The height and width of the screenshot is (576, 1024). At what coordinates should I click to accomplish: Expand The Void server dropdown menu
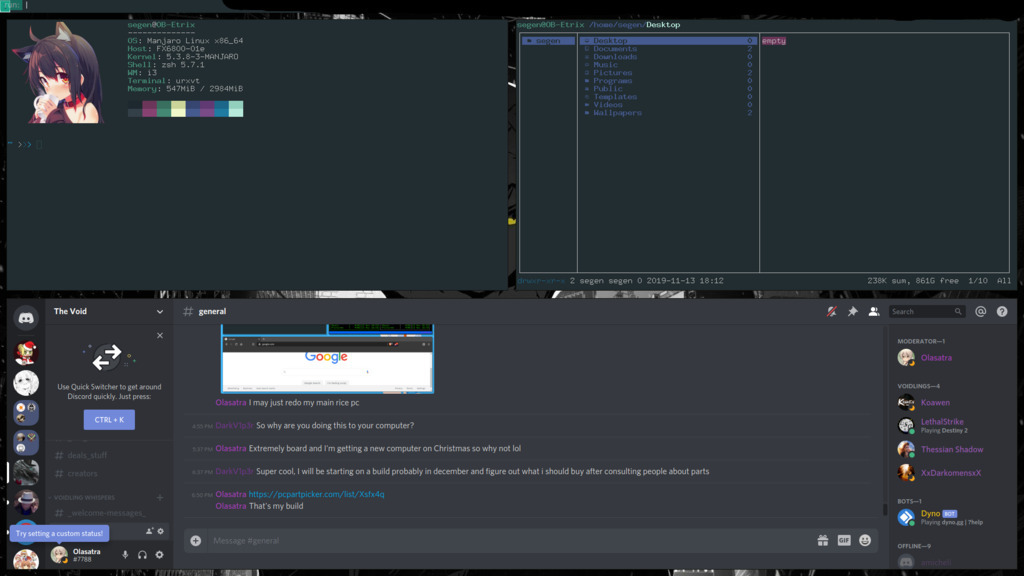click(159, 312)
